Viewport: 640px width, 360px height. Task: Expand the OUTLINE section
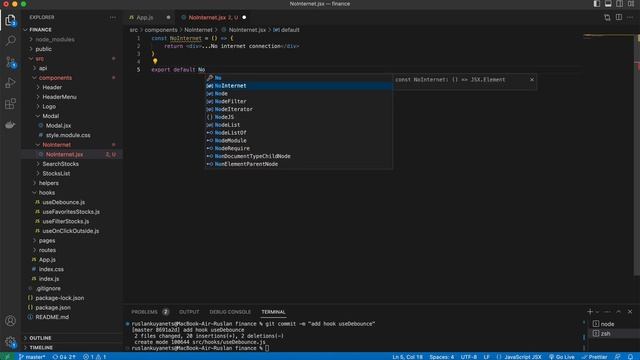[40, 338]
